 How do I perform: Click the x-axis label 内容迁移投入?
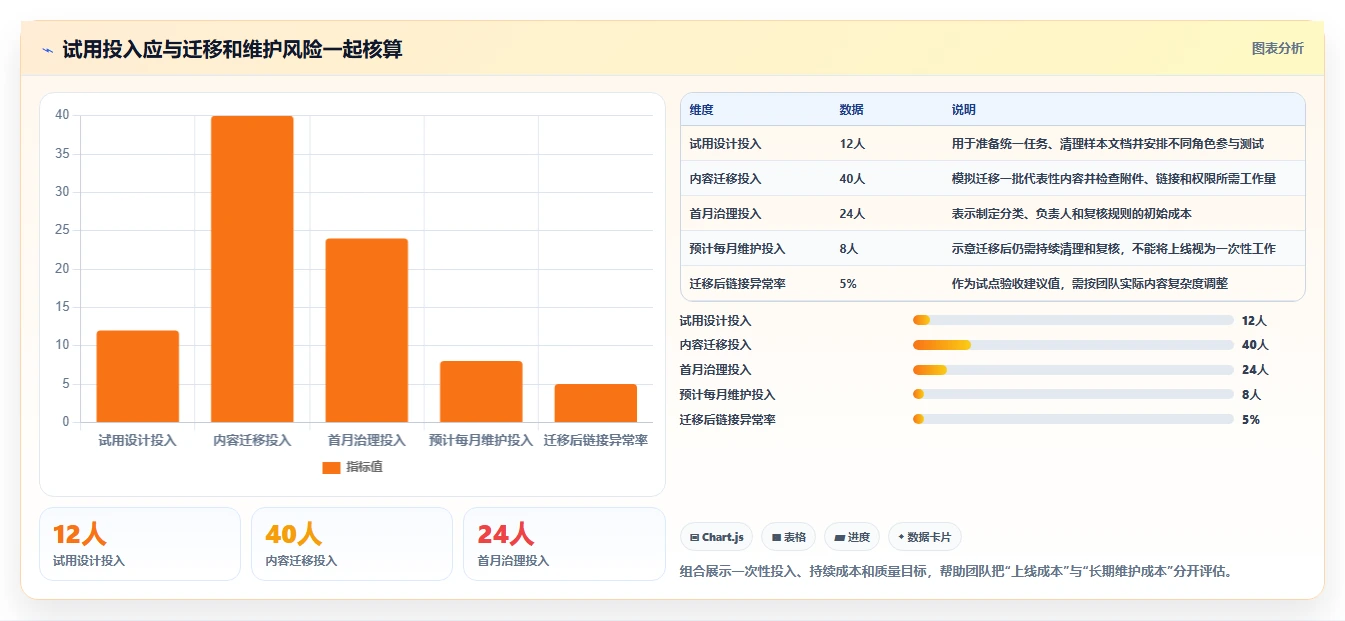pyautogui.click(x=252, y=441)
